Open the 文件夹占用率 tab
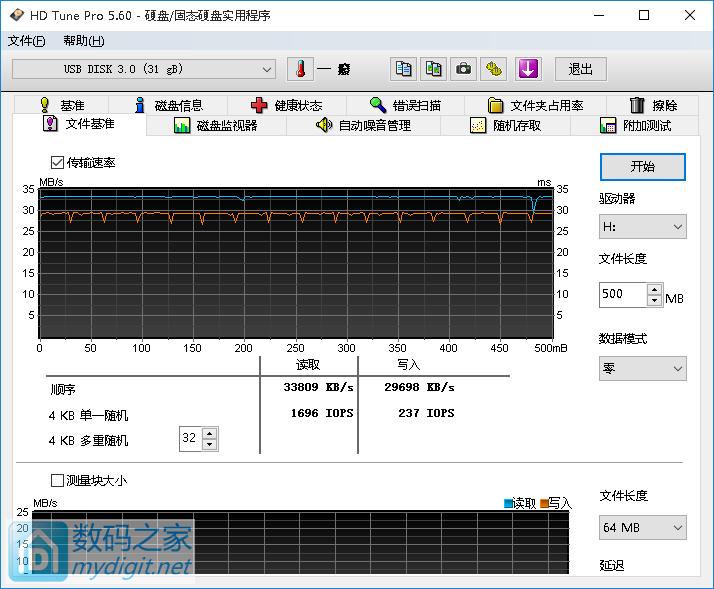 (536, 105)
